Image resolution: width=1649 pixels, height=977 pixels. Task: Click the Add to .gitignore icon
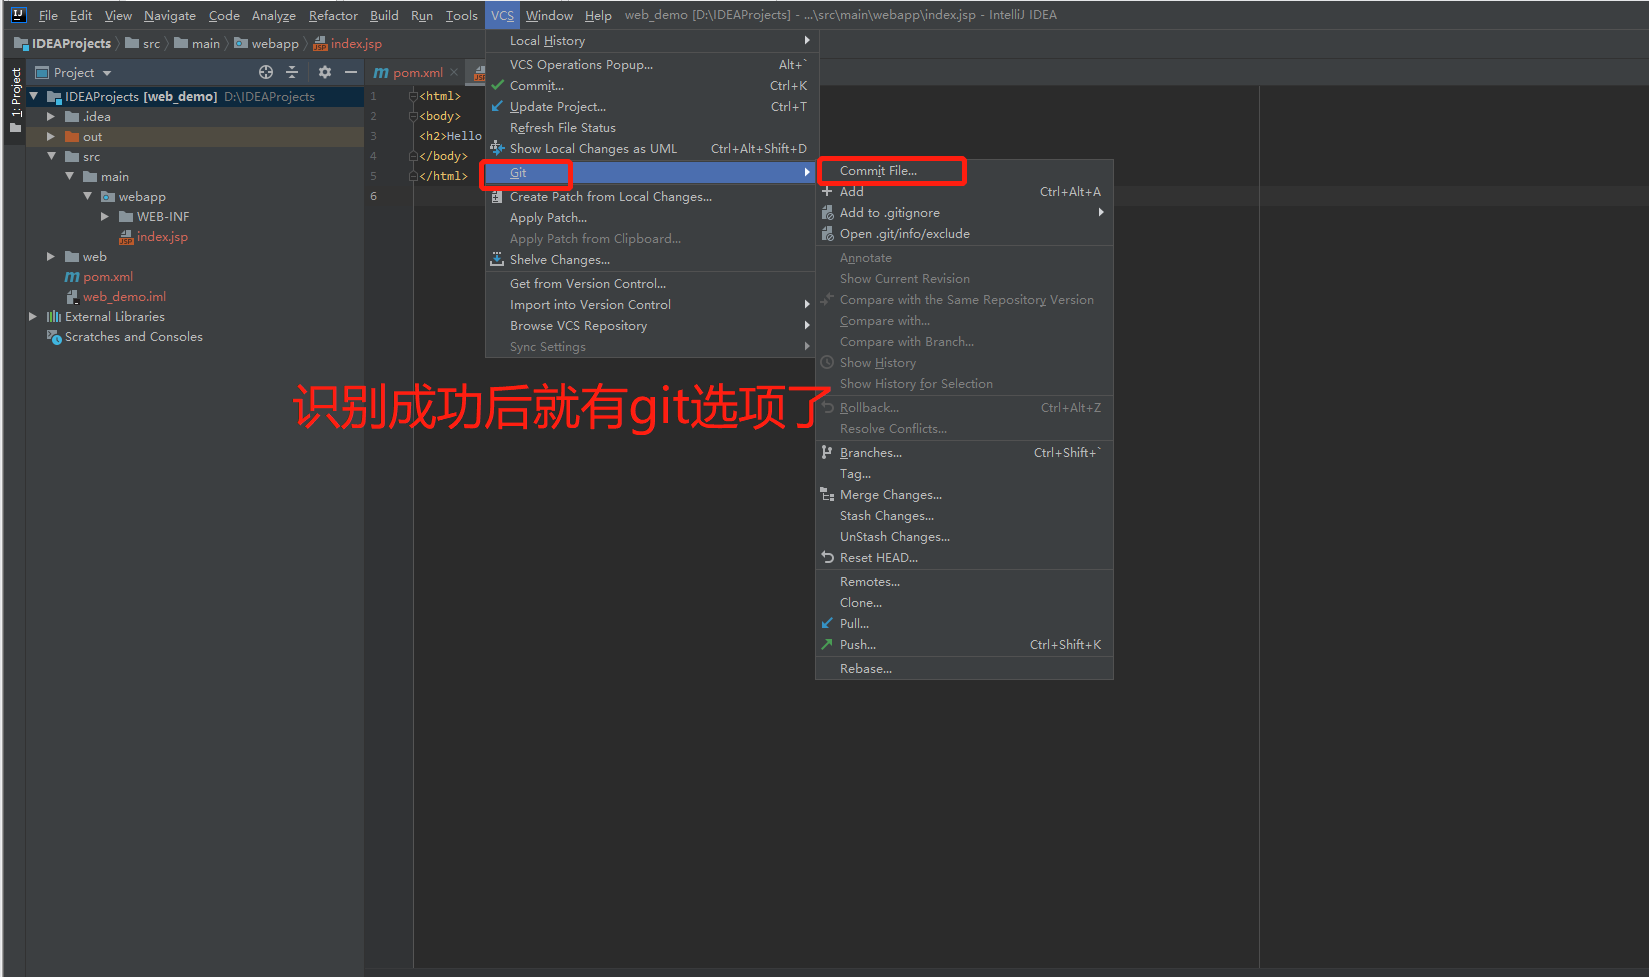pos(827,213)
